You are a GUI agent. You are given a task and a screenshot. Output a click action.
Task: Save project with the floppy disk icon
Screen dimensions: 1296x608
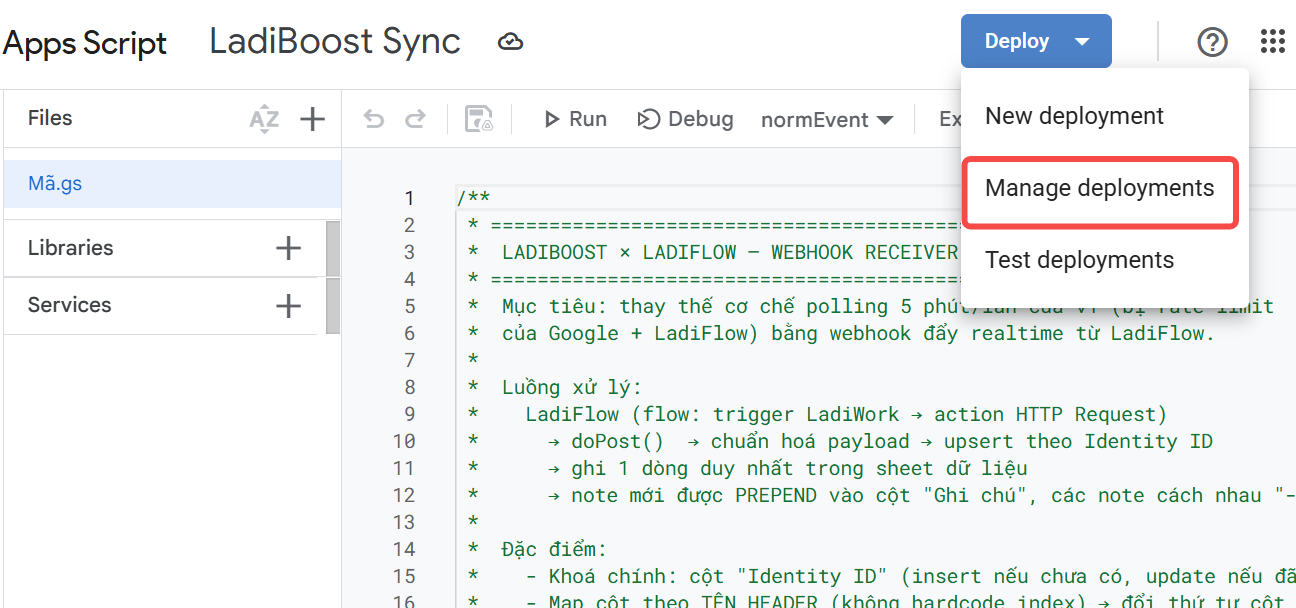[479, 120]
